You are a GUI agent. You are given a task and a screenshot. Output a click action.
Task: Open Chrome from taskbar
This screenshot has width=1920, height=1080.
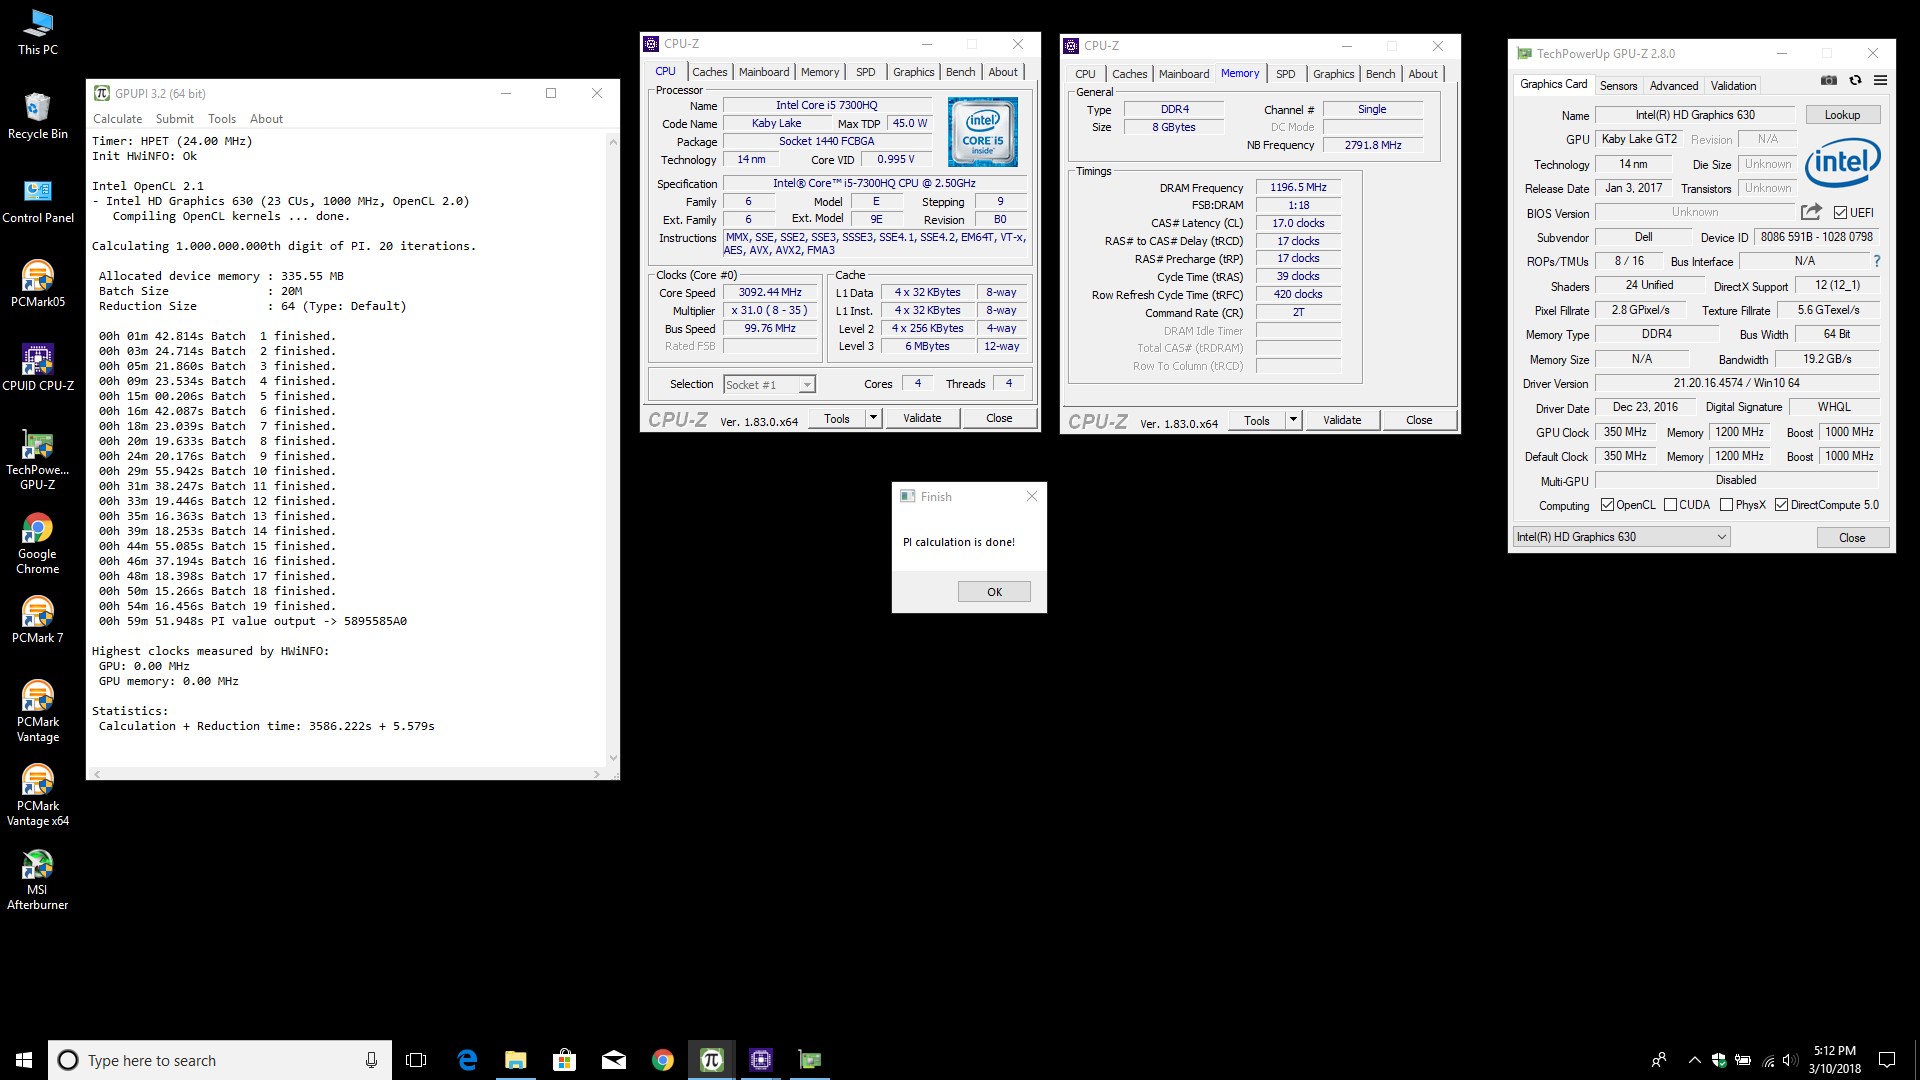pos(662,1060)
